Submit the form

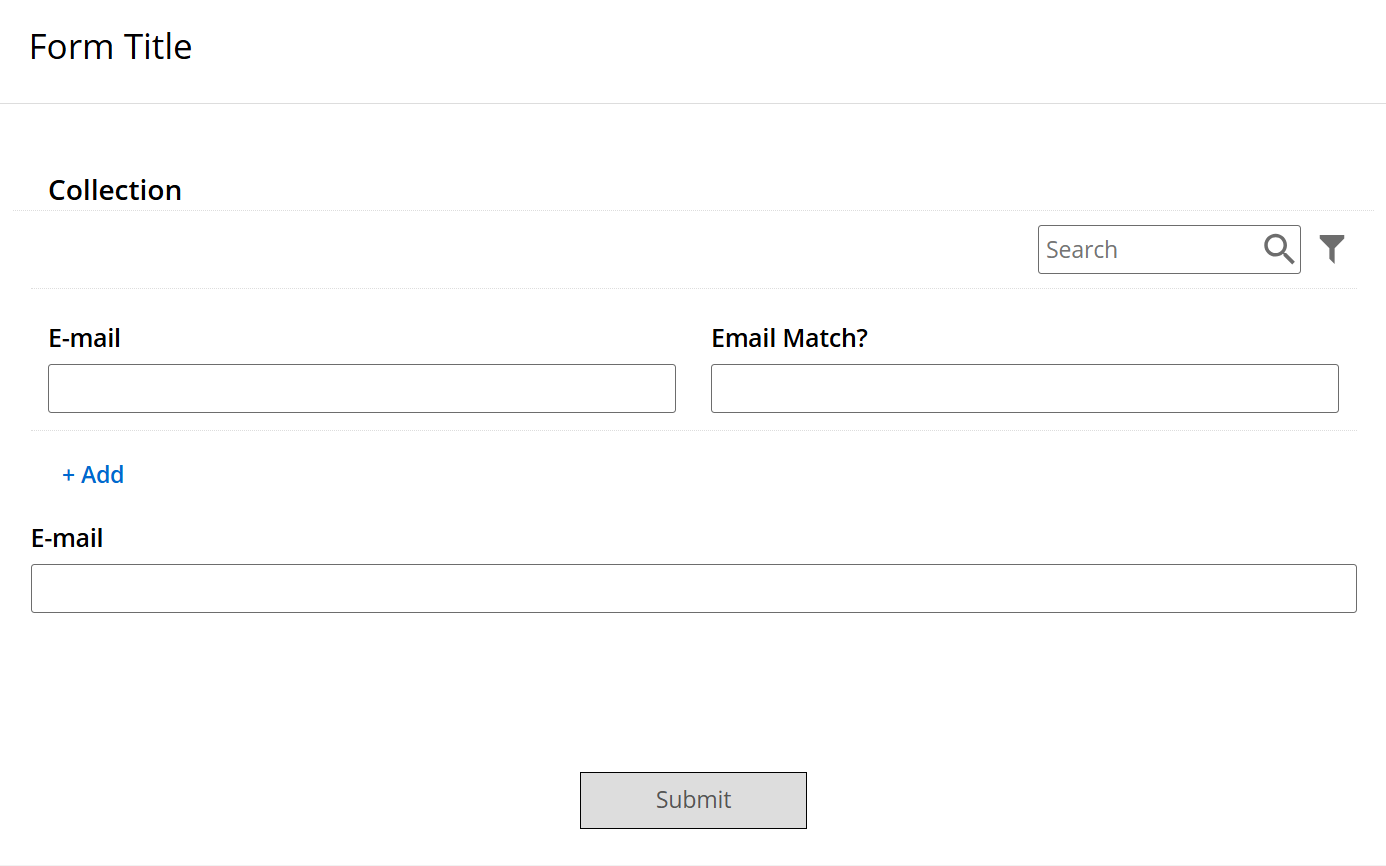693,800
